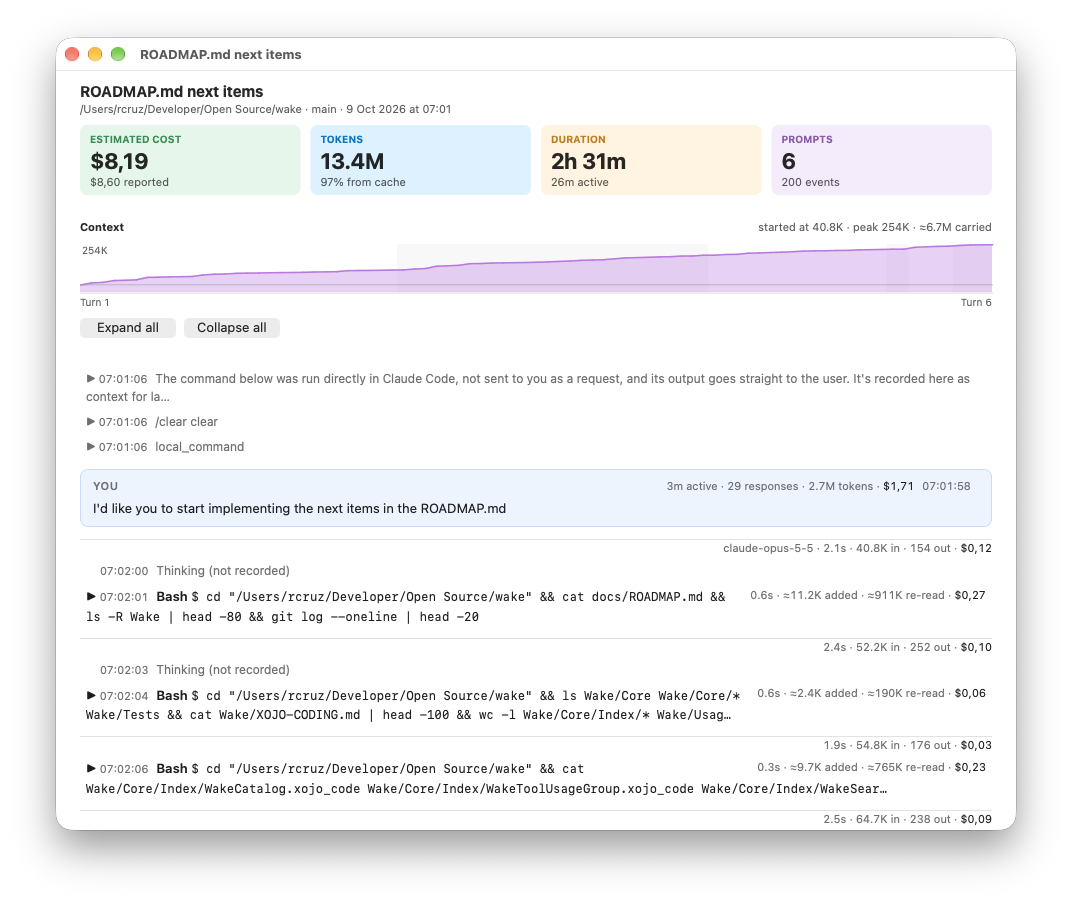The height and width of the screenshot is (904, 1072).
Task: Click the 07:02:03 Thinking (not recorded) row
Action: coord(195,670)
